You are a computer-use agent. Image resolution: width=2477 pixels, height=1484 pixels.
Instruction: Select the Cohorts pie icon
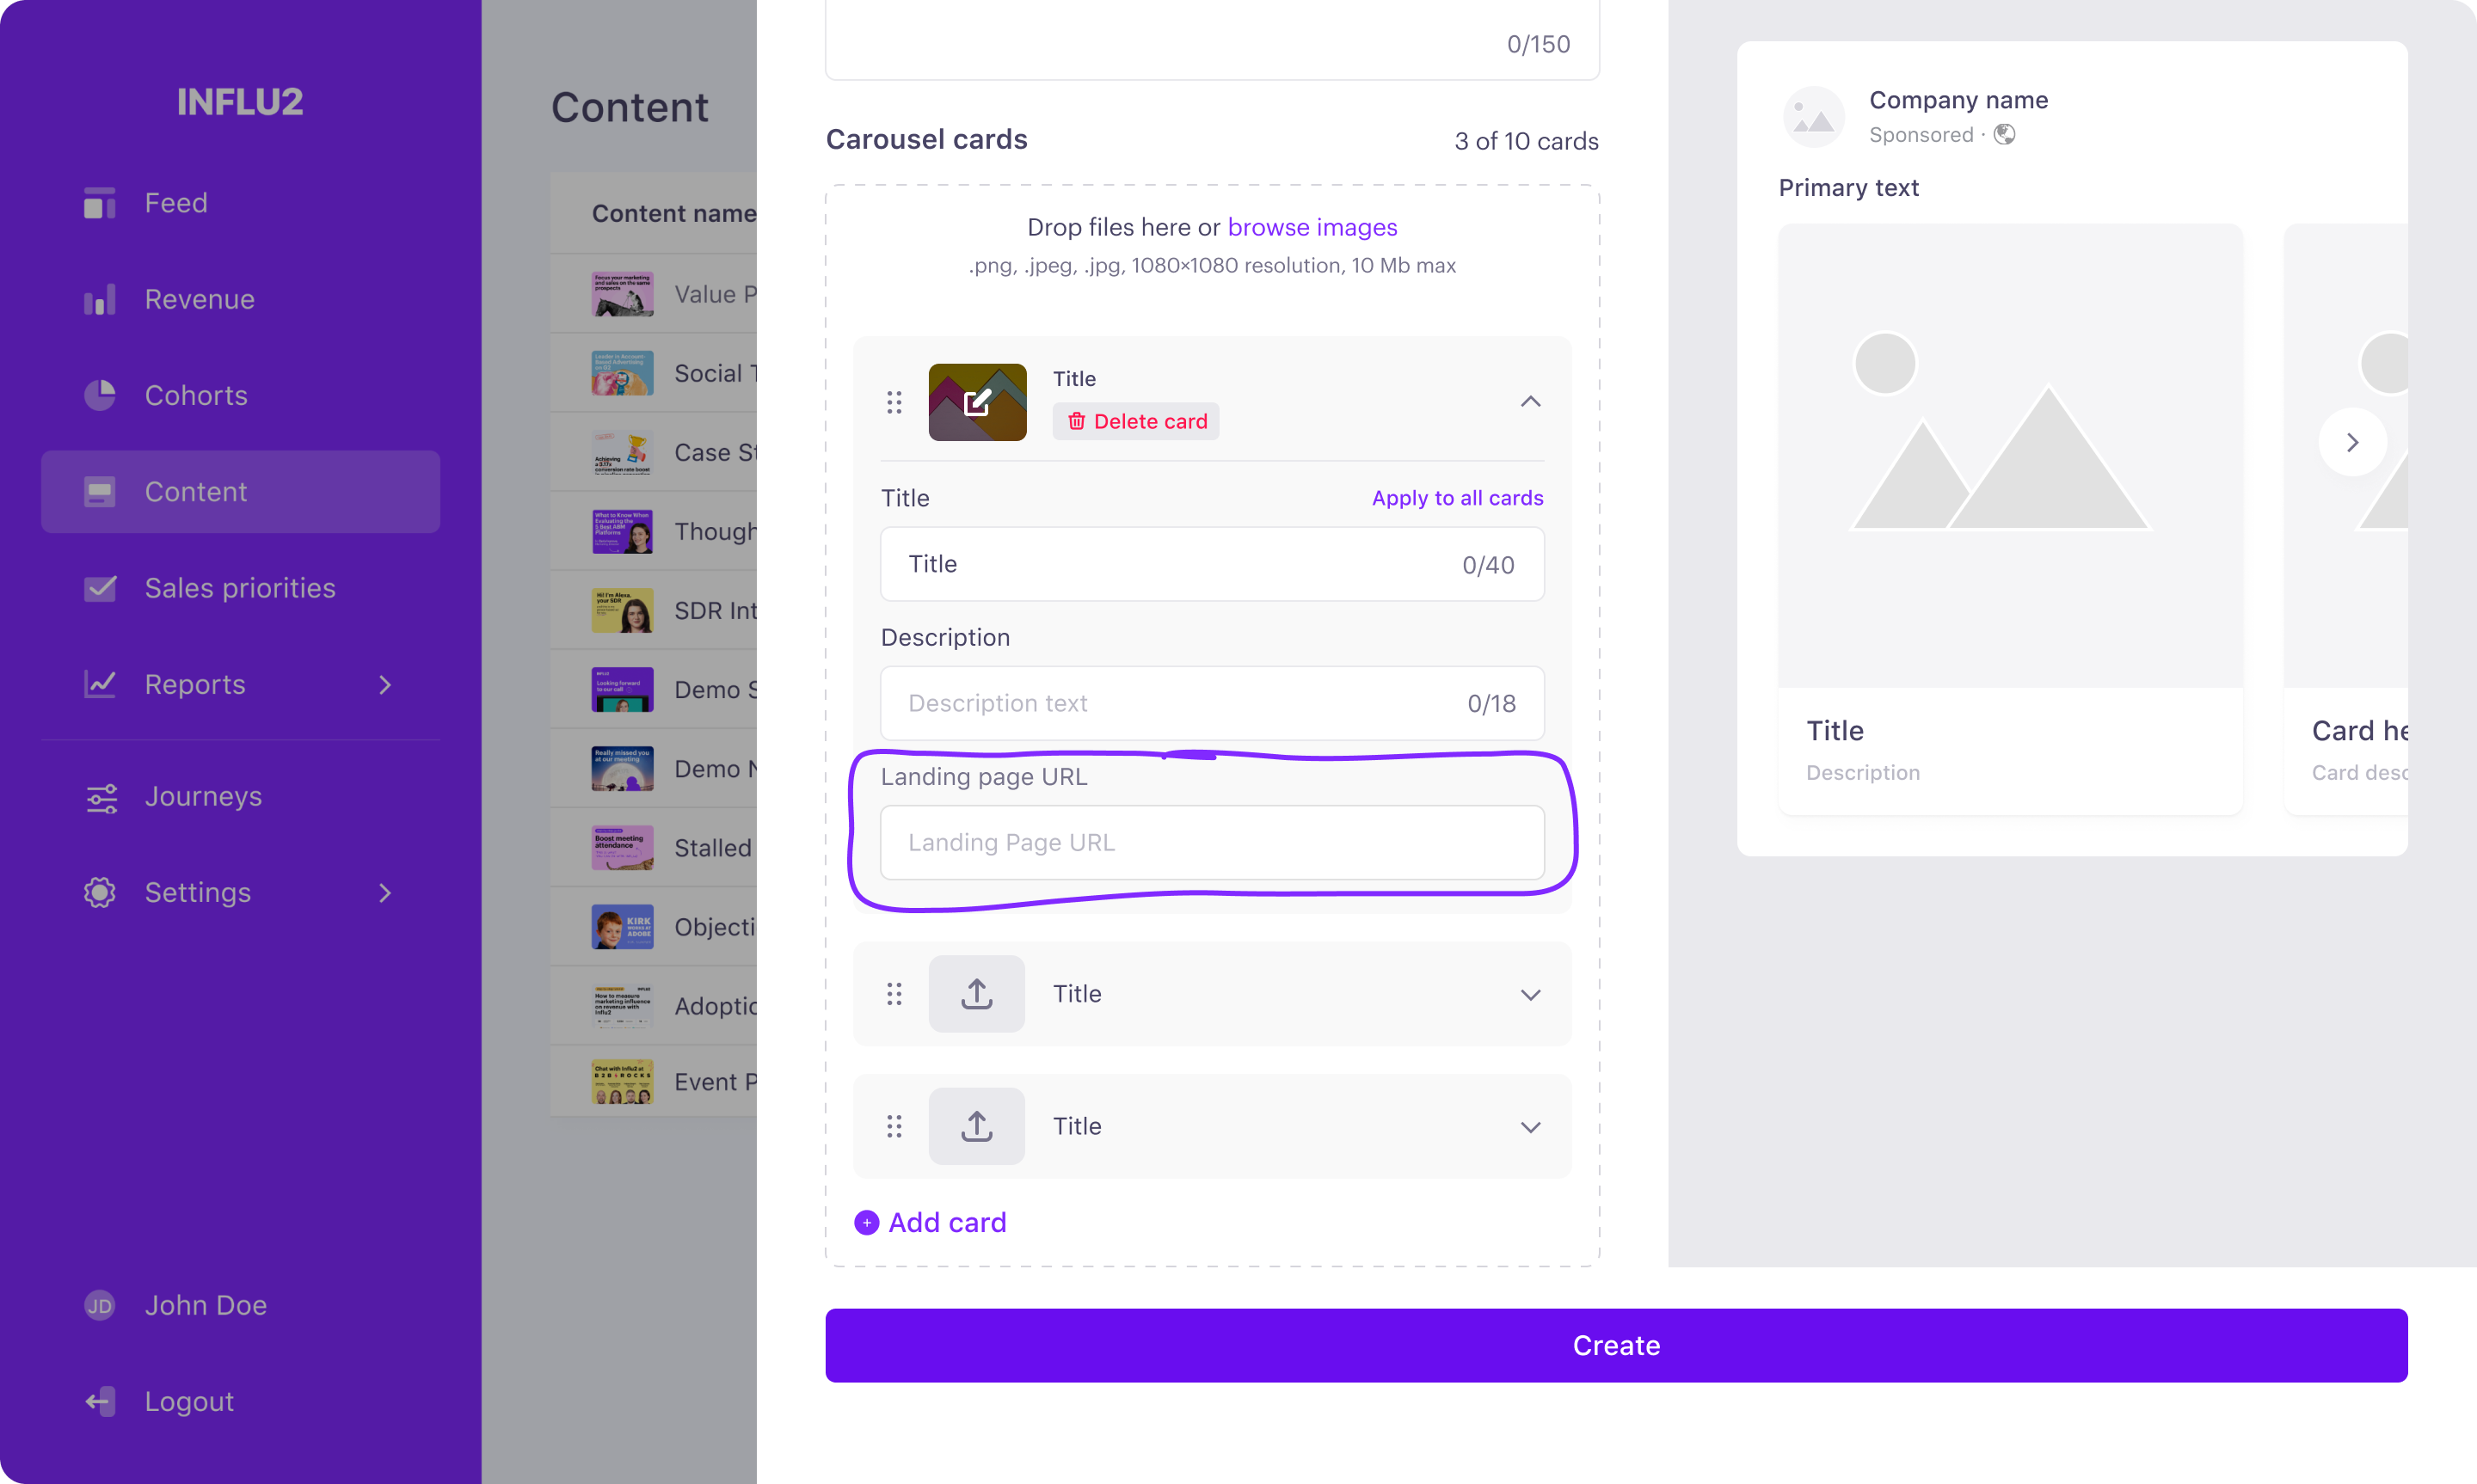(x=99, y=395)
